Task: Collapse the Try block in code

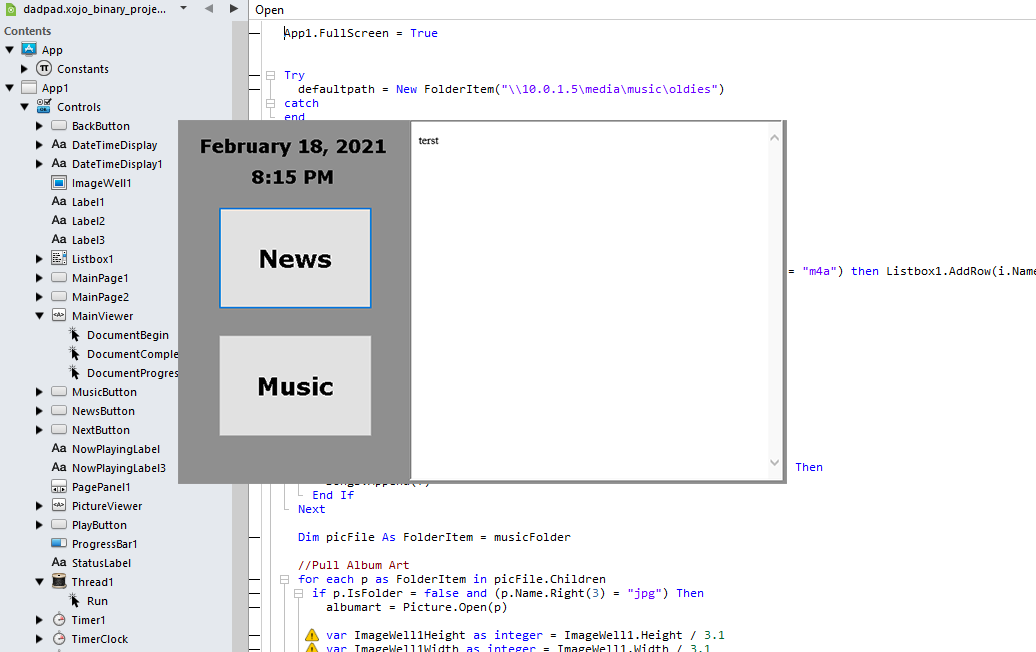Action: (270, 75)
